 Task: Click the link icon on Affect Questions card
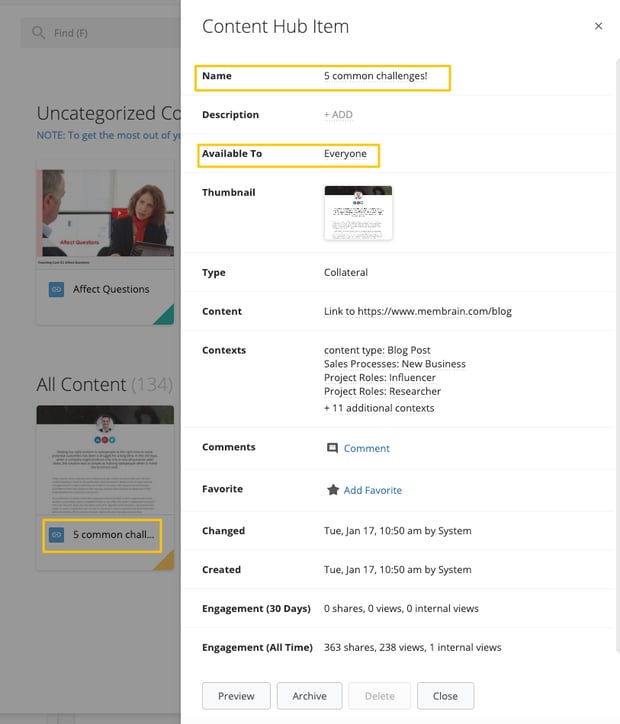pos(57,289)
